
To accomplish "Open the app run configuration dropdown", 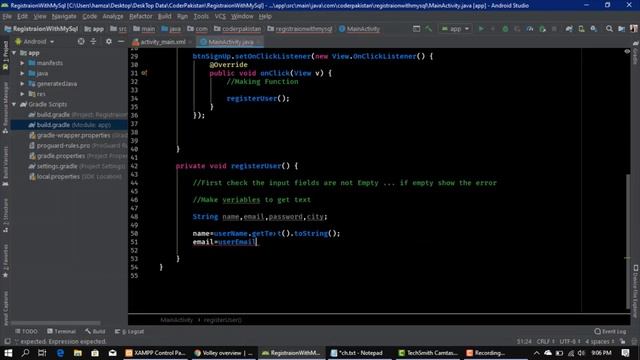I will pyautogui.click(x=455, y=29).
